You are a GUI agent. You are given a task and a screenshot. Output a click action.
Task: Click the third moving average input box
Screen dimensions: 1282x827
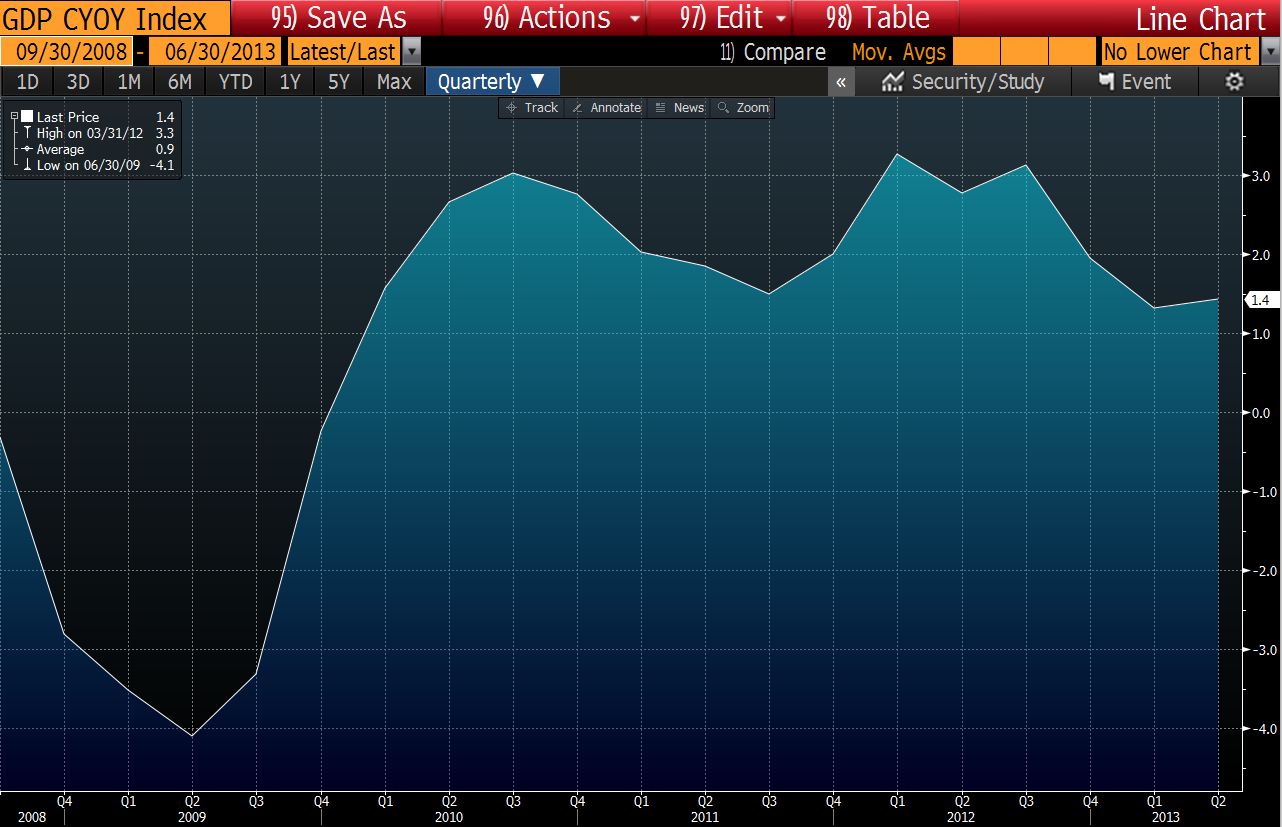point(1072,52)
